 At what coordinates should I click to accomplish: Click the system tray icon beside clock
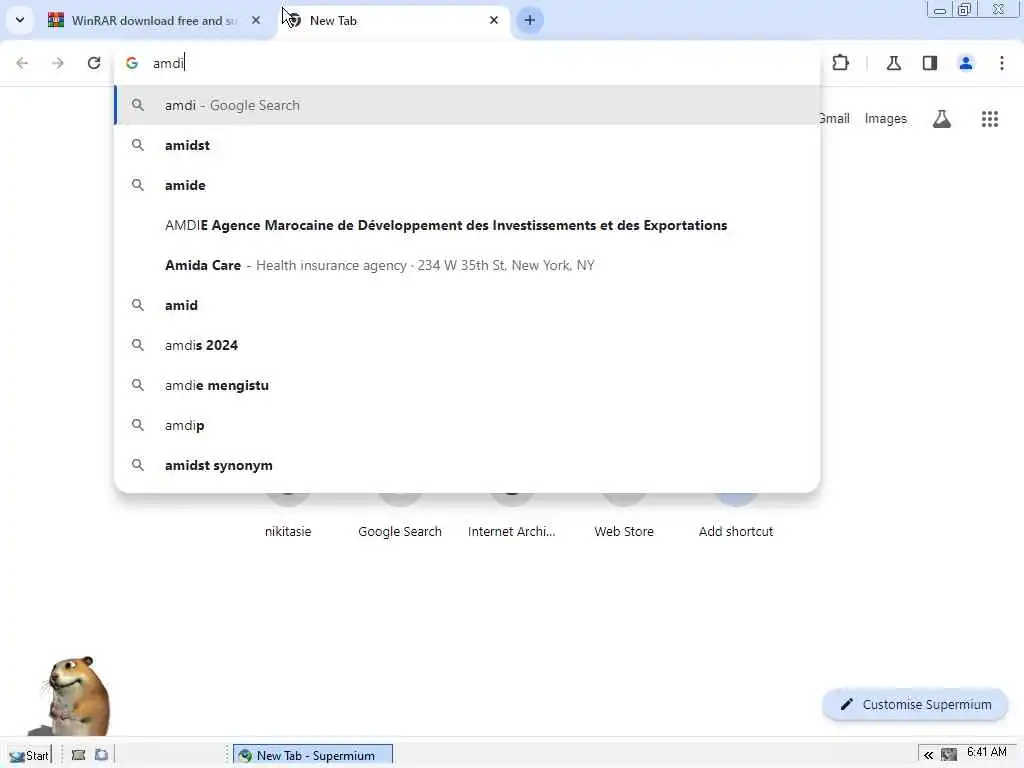[x=949, y=756]
